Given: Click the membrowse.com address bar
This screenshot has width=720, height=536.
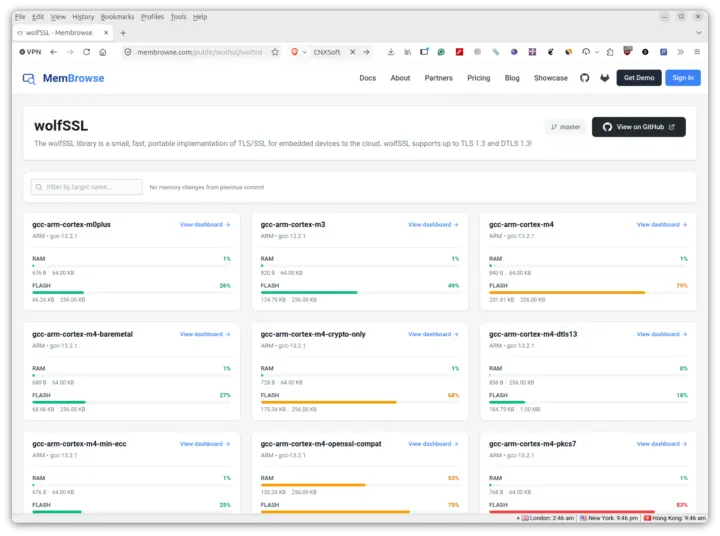Looking at the screenshot, I should pos(200,52).
